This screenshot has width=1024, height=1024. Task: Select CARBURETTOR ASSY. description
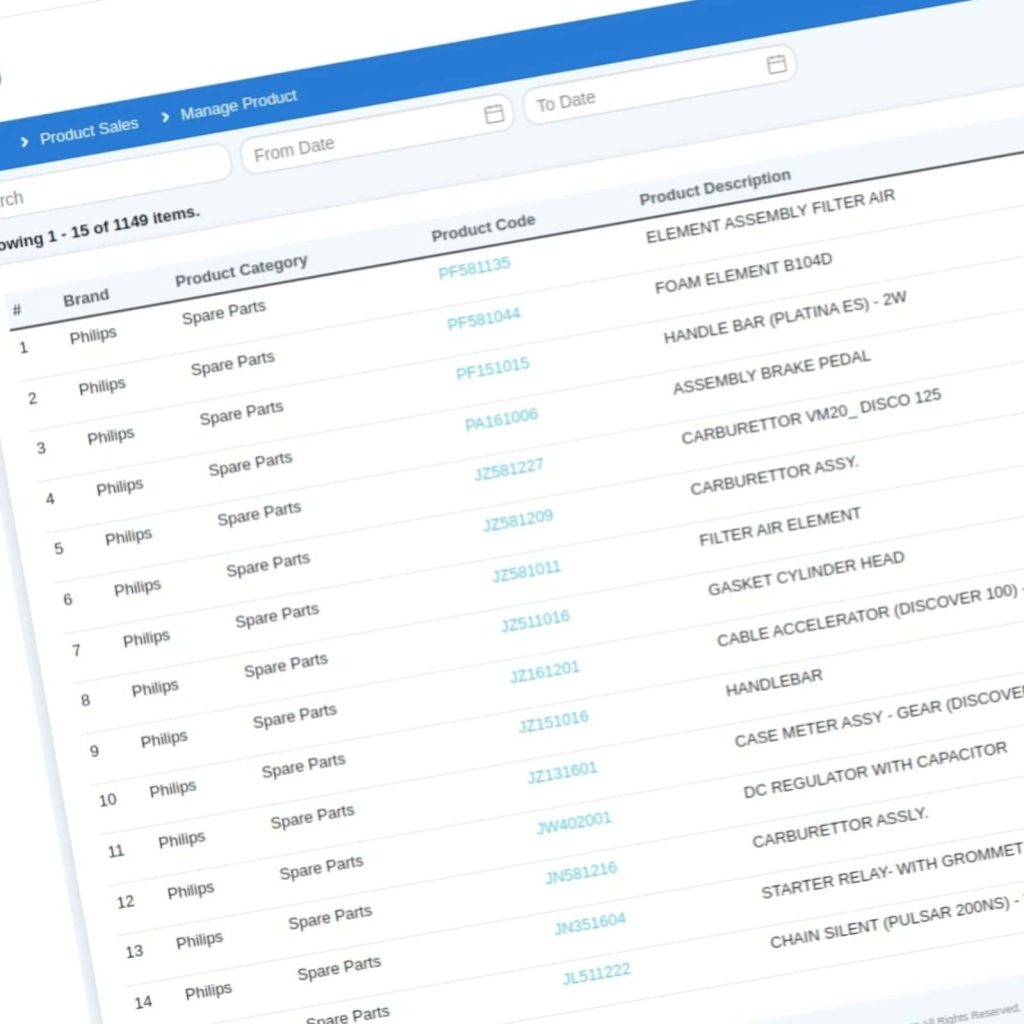774,476
